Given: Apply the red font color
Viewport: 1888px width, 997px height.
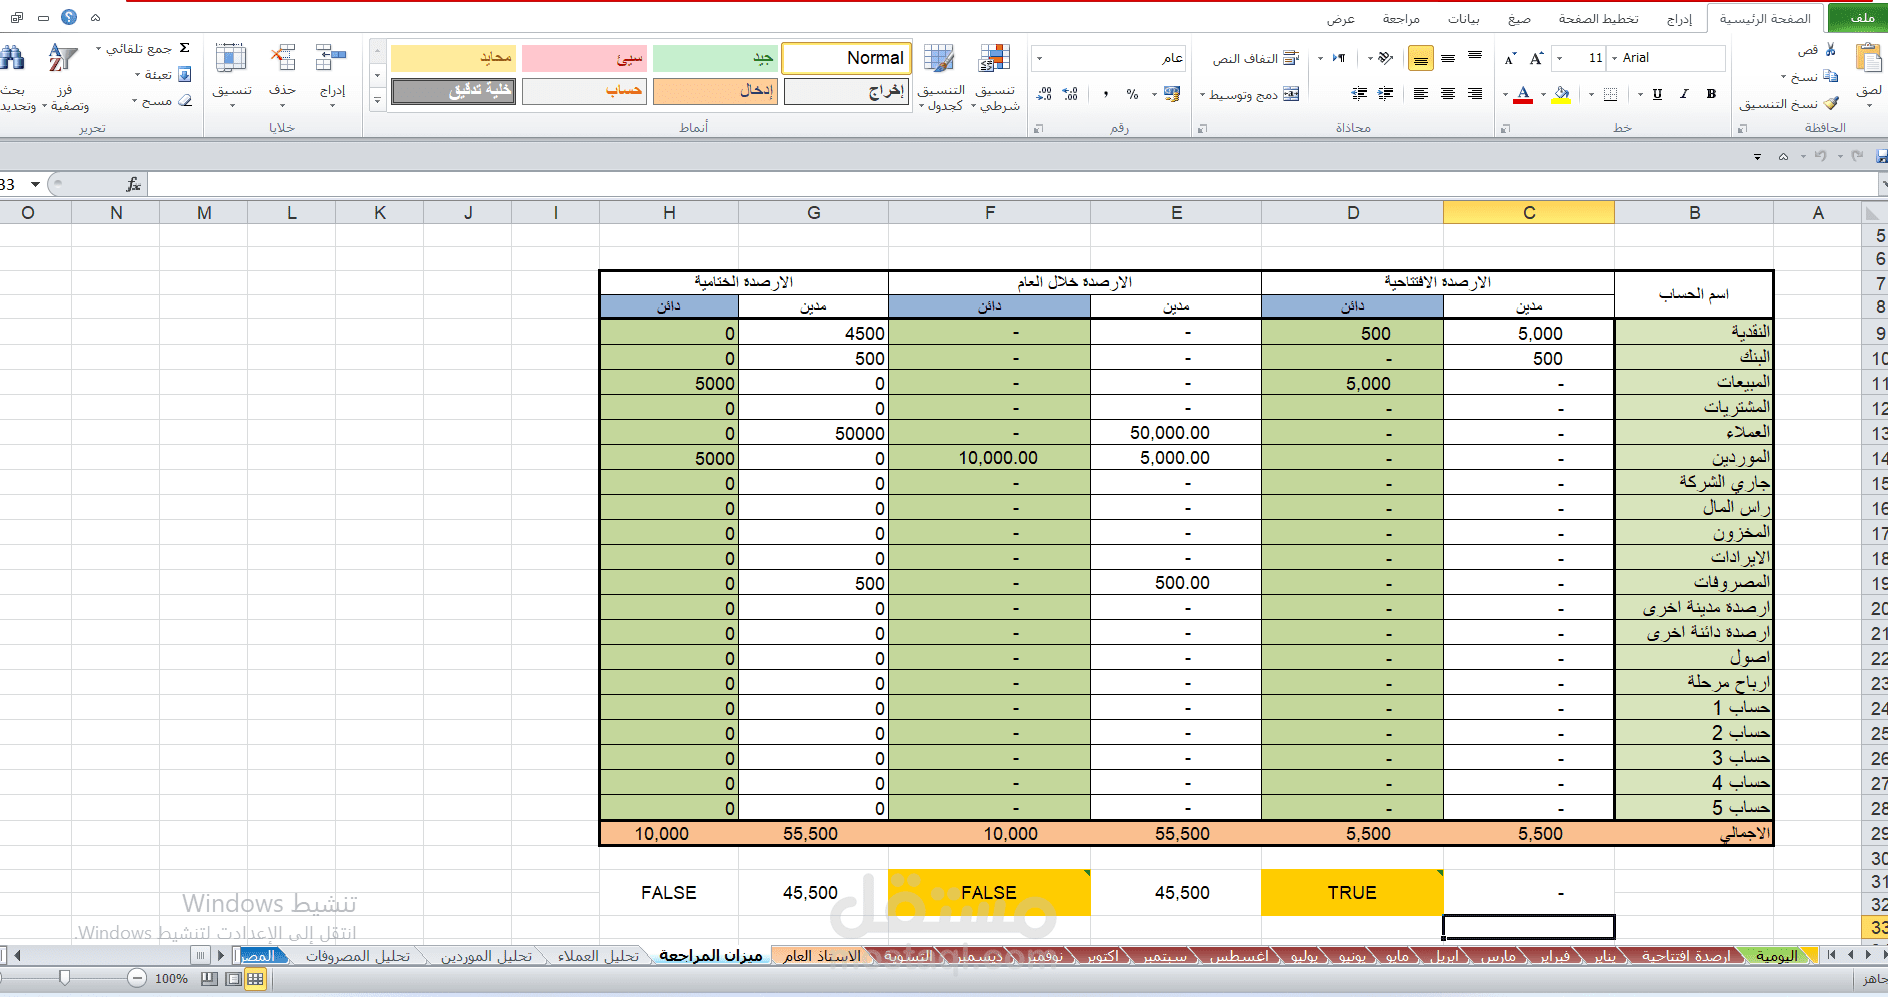Looking at the screenshot, I should coord(1523,94).
